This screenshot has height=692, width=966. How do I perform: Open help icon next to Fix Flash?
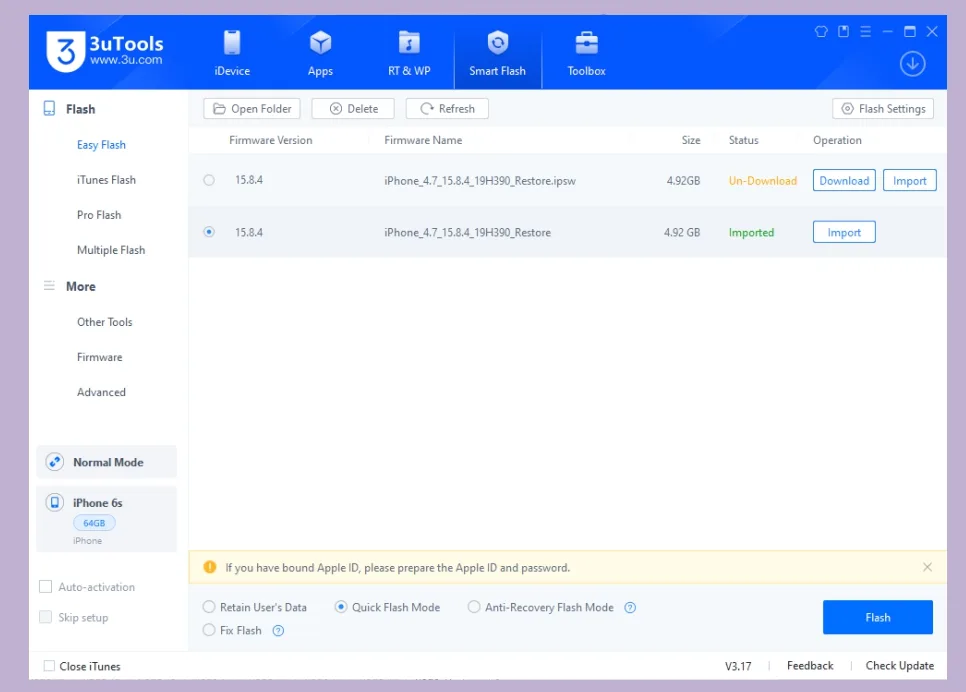278,630
